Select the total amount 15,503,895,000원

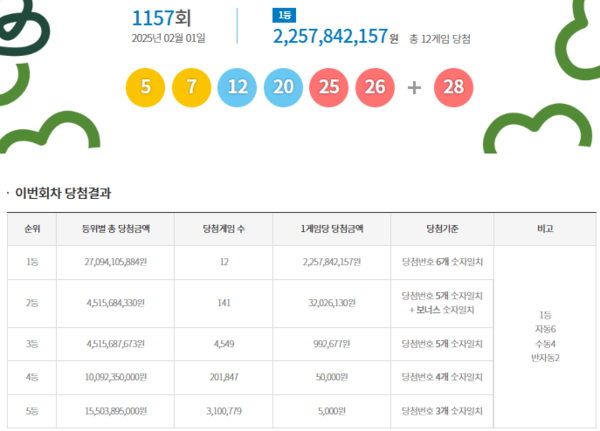(x=116, y=411)
